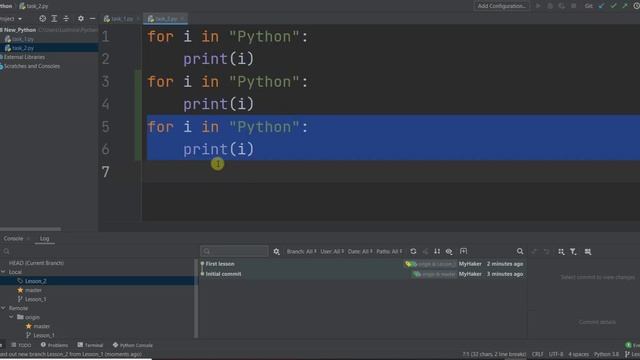640x360 pixels.
Task: Click rightmost layout icon in changes toolbar
Action: [x=588, y=252]
